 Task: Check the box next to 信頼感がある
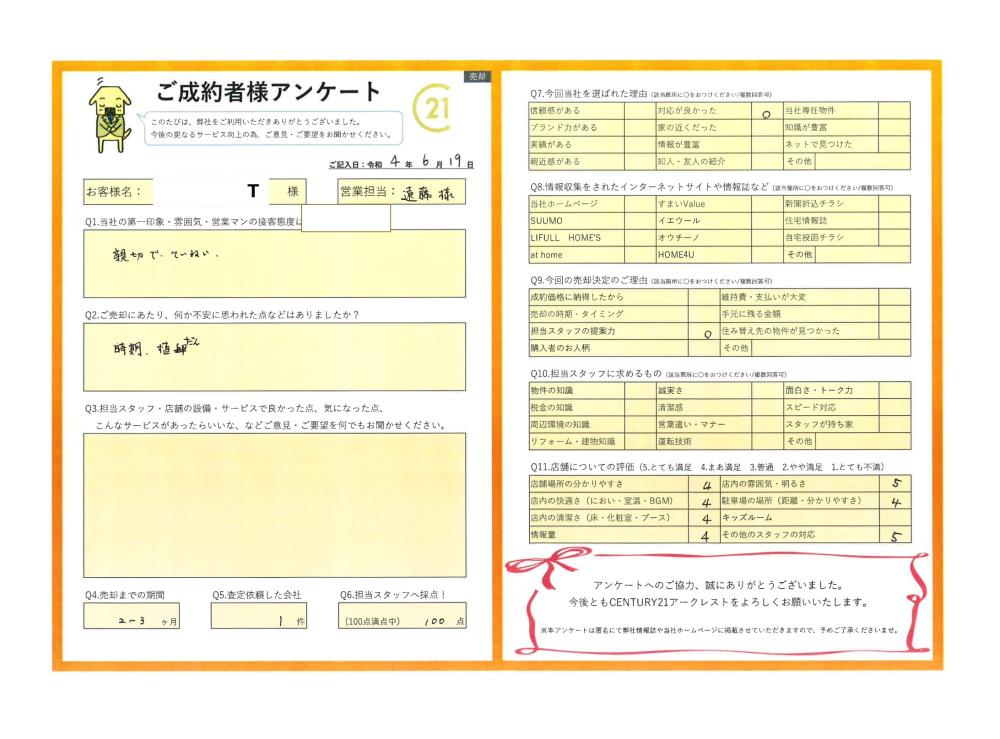640,111
